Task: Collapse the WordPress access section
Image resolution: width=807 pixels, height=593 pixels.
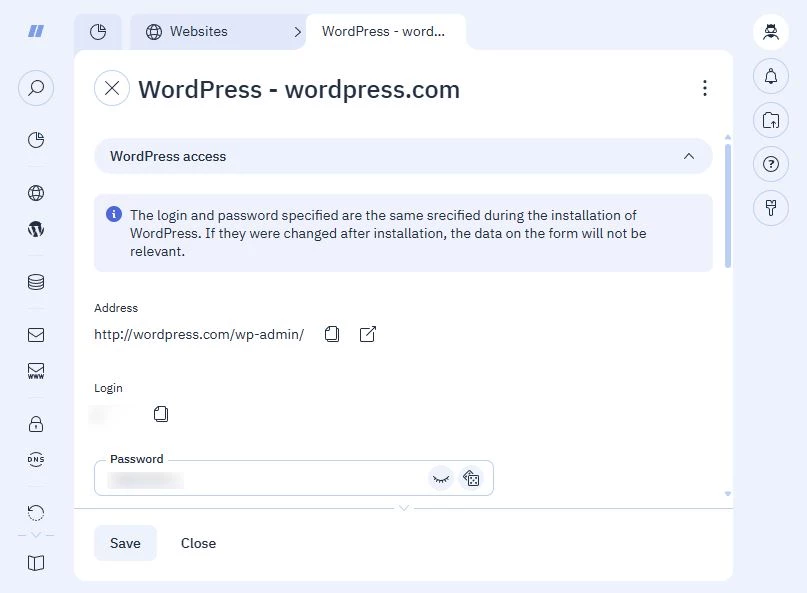Action: [689, 156]
